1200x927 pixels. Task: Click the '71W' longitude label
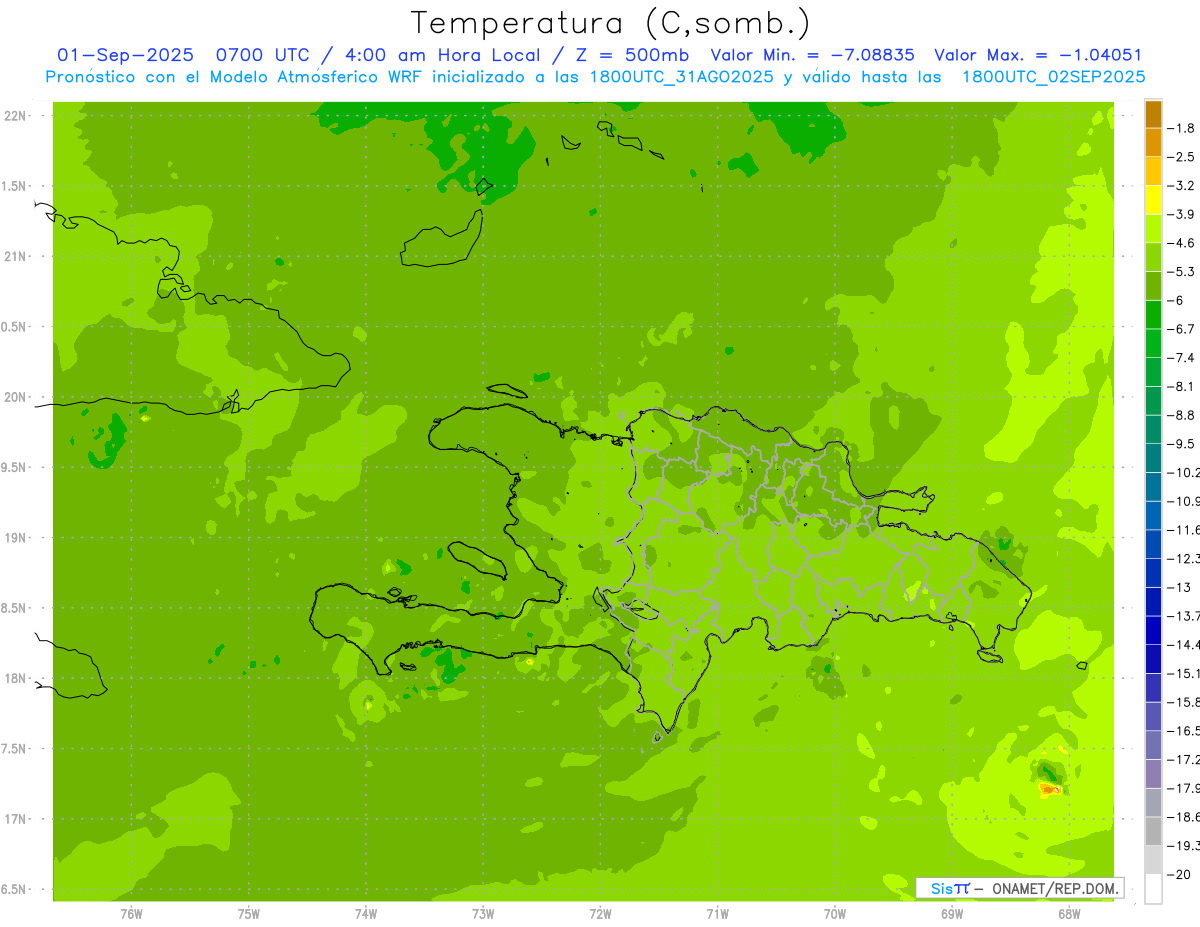click(x=717, y=914)
